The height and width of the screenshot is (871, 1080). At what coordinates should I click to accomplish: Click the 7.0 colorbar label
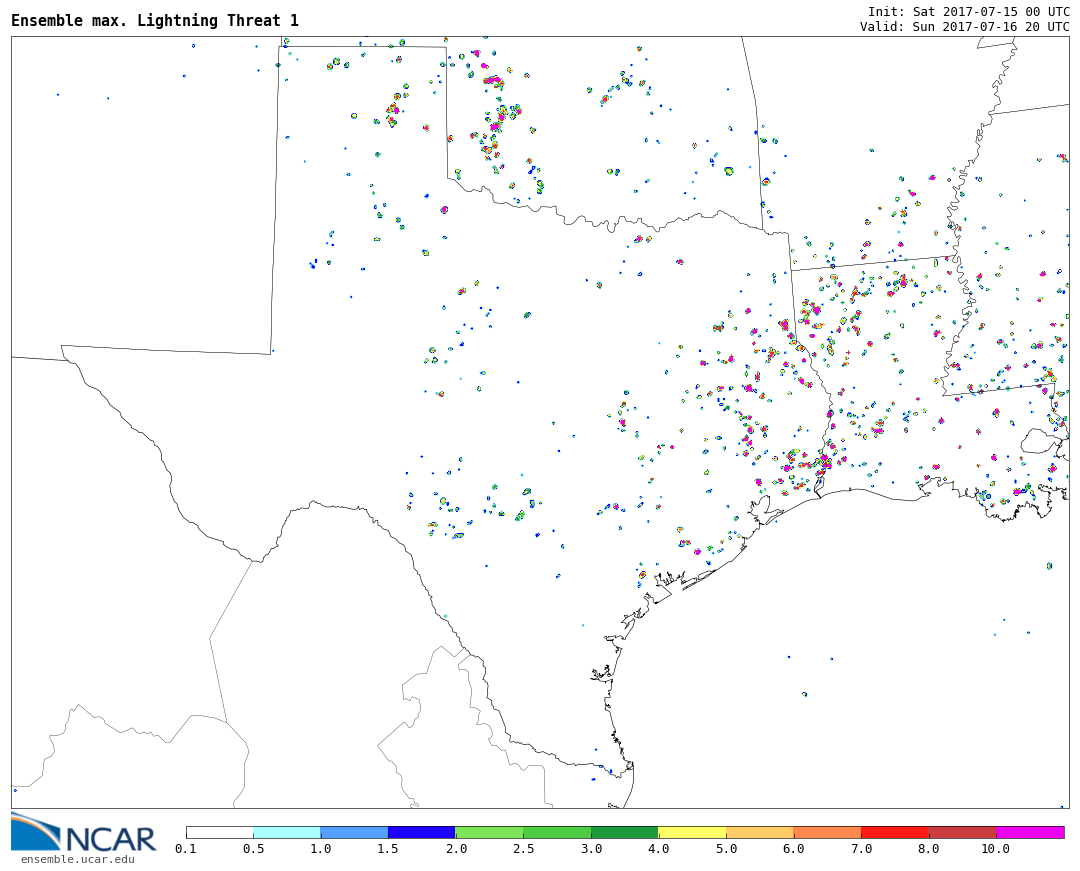click(861, 849)
